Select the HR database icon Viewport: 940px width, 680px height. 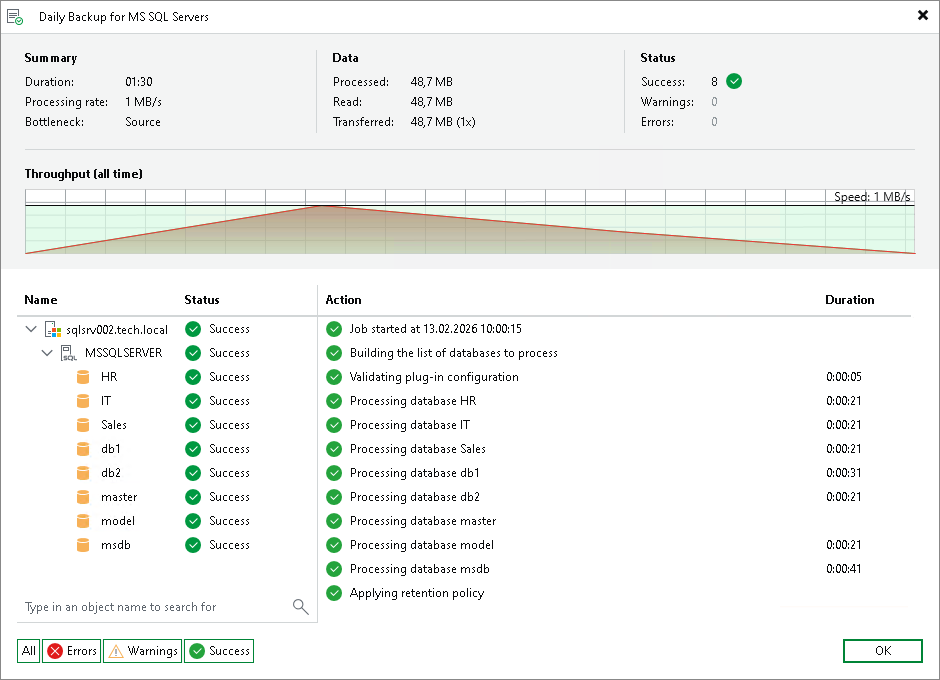[83, 377]
